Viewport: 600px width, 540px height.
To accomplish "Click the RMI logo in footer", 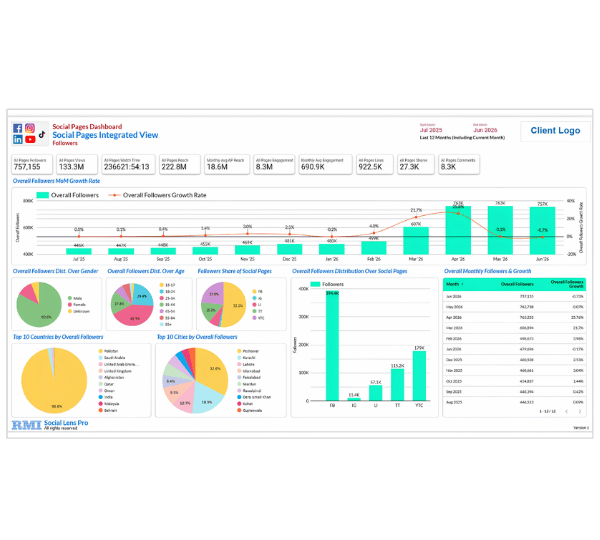I will (x=26, y=425).
